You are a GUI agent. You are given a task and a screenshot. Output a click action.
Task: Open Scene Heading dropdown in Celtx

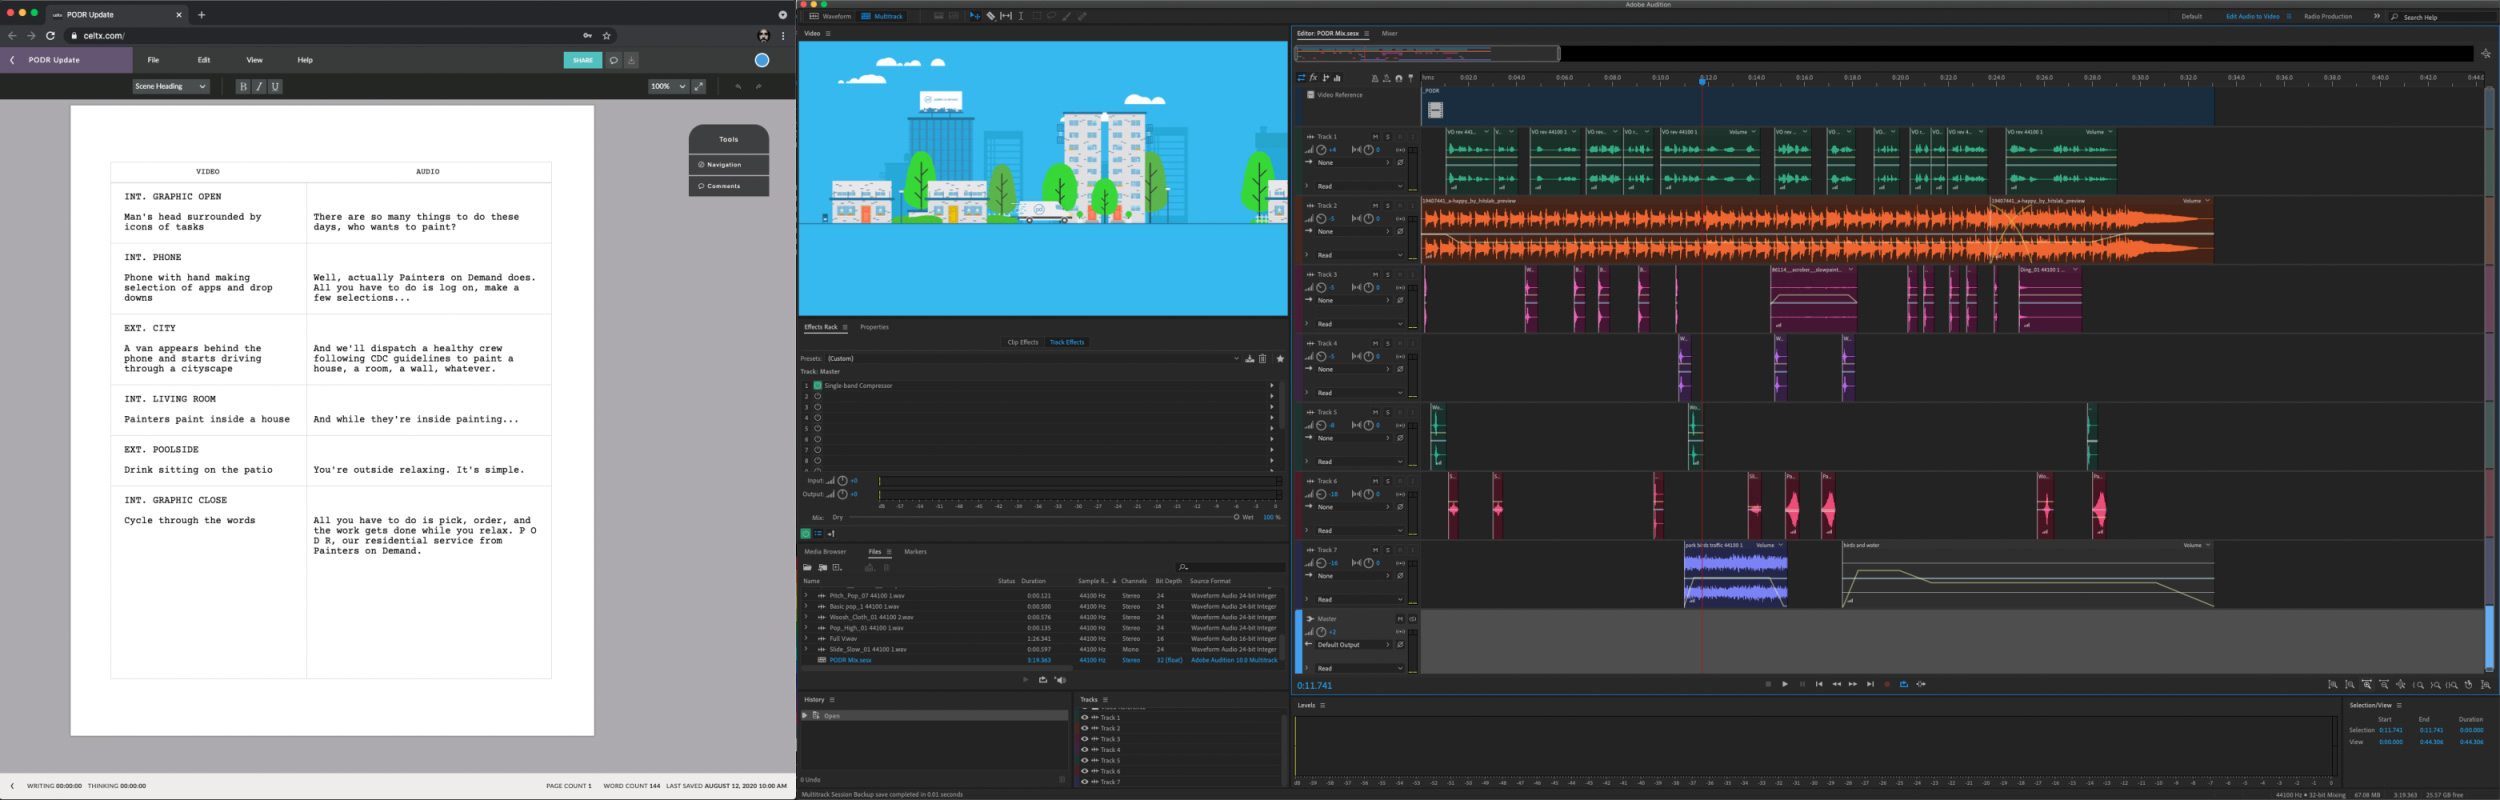(x=171, y=86)
